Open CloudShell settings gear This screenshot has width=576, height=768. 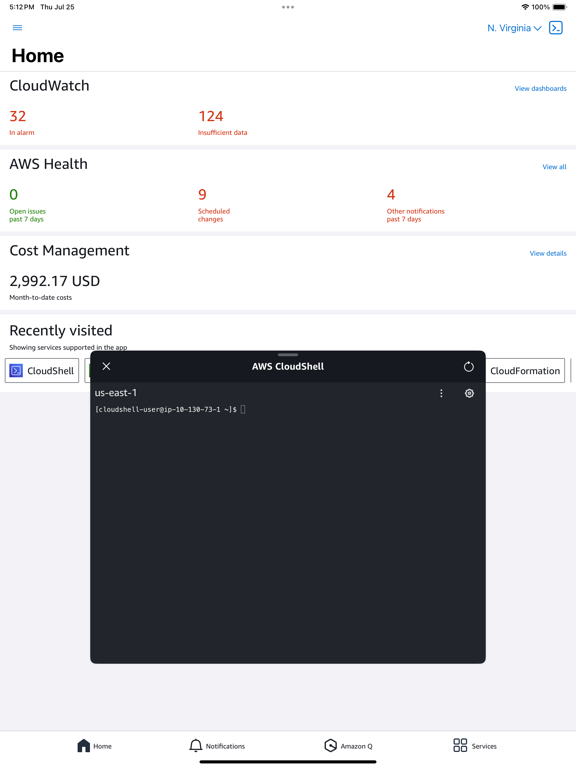point(469,393)
